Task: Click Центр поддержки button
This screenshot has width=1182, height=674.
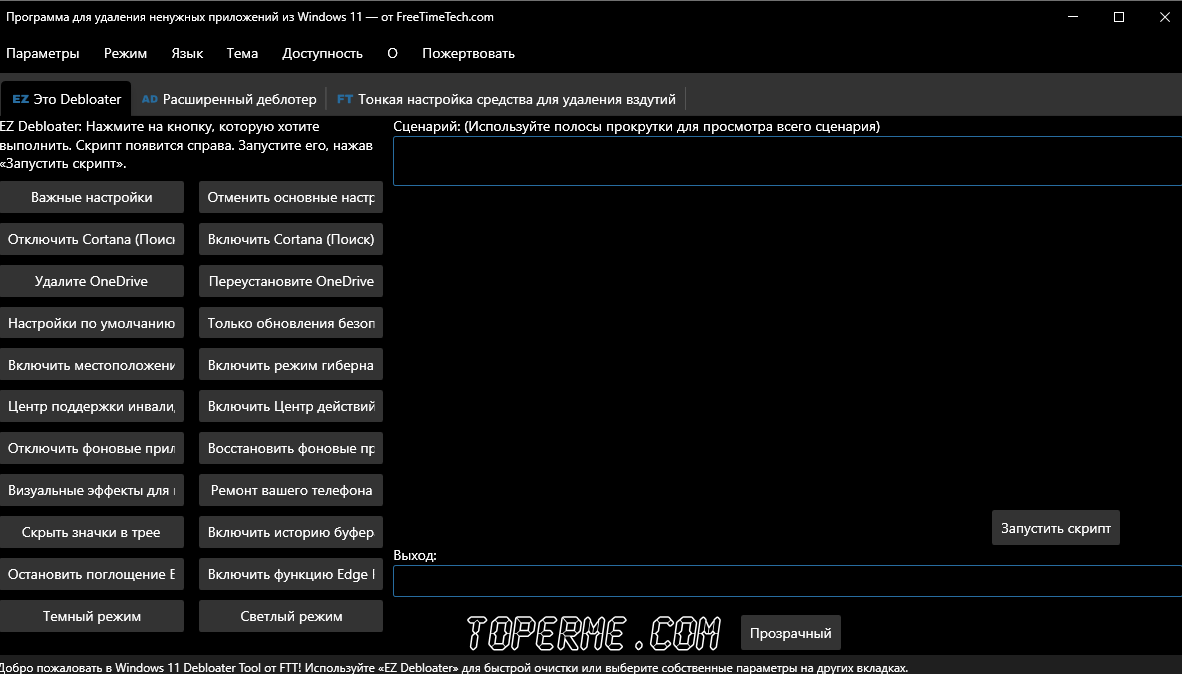Action: tap(92, 406)
